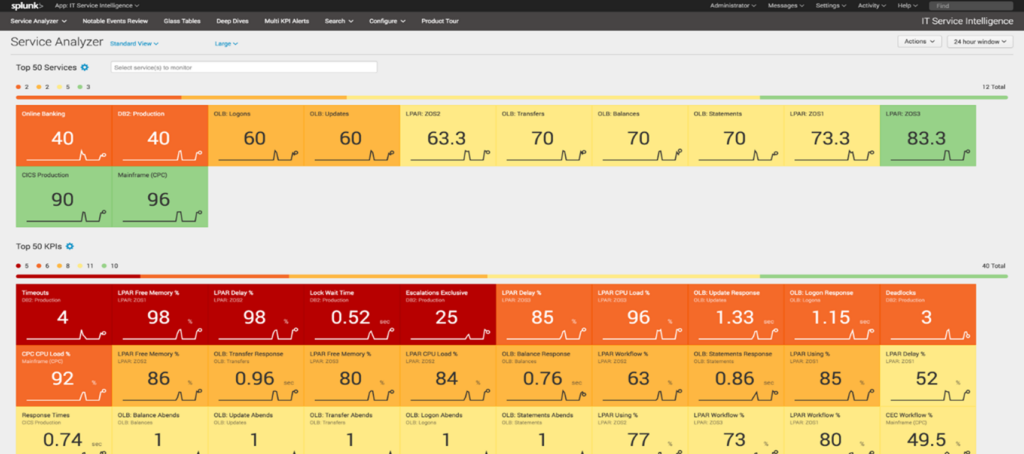
Task: Open the CPC CPU Load % KPI tile
Action: (x=64, y=376)
